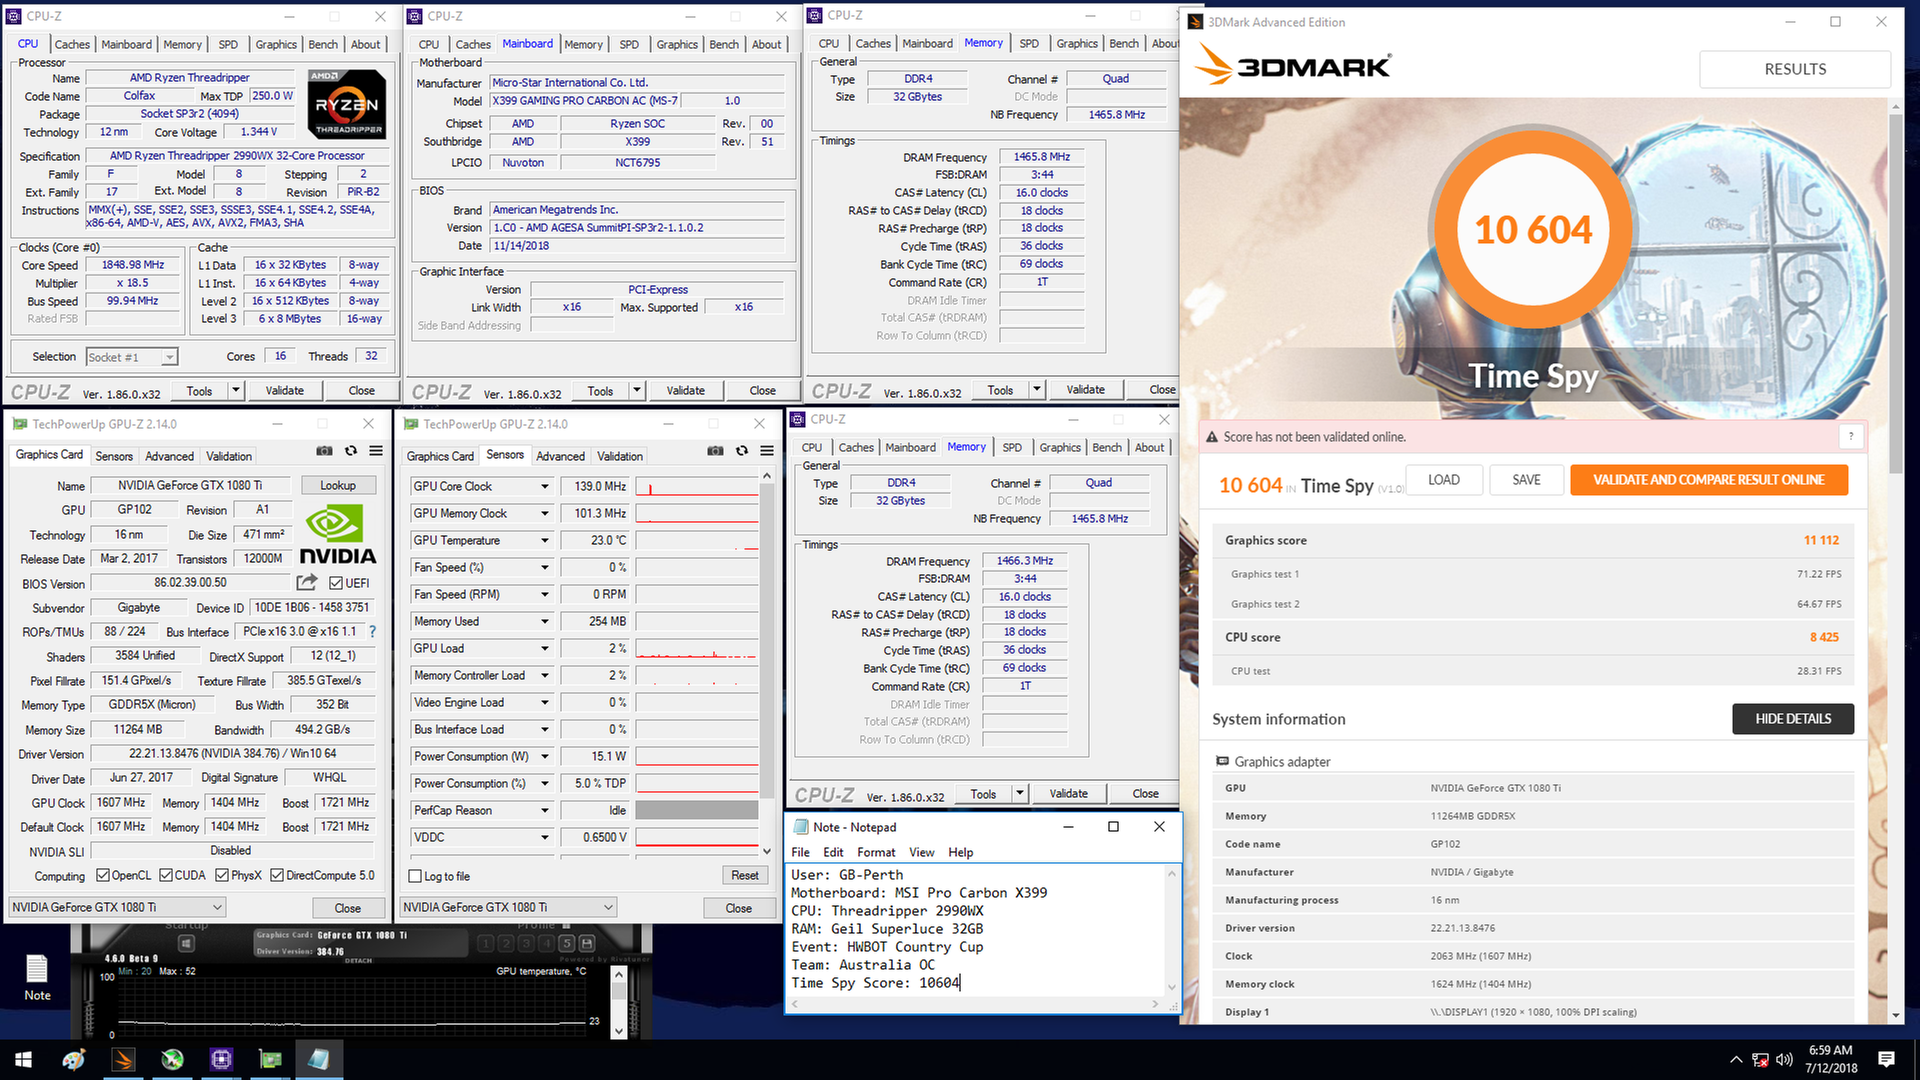Image resolution: width=1920 pixels, height=1080 pixels.
Task: Select profile slot 5 in MSI Afterburner
Action: (x=566, y=943)
